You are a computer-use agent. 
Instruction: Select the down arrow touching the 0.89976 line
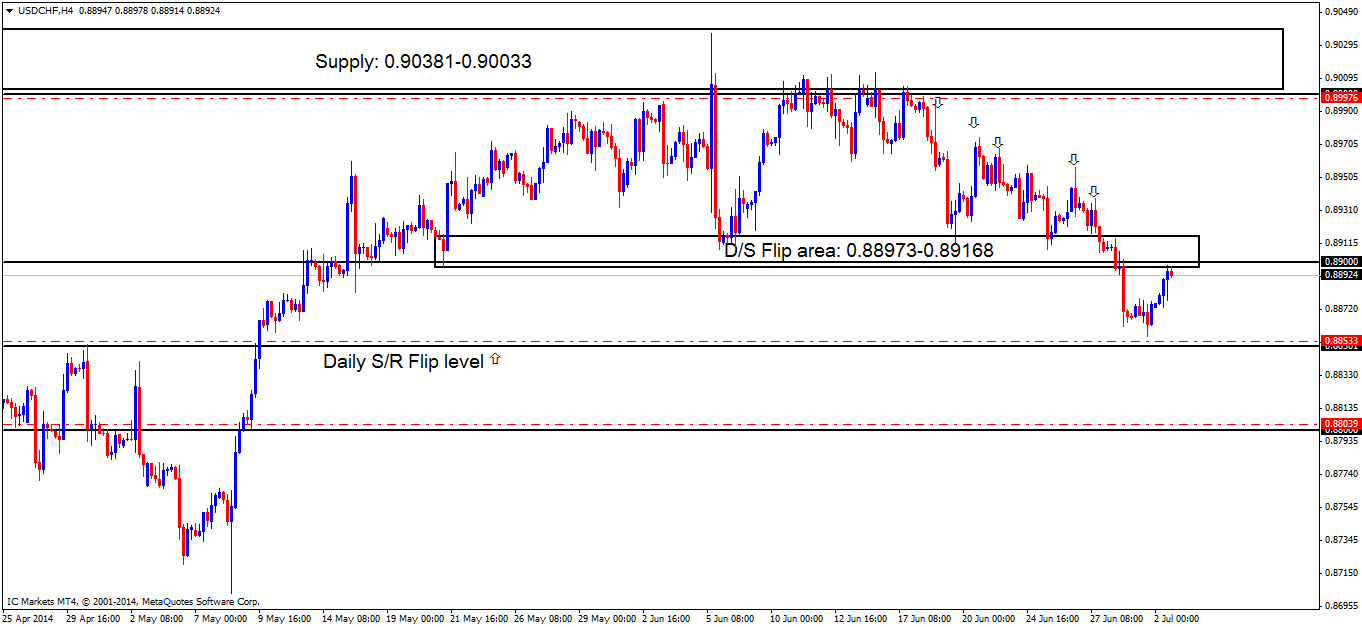click(x=937, y=102)
